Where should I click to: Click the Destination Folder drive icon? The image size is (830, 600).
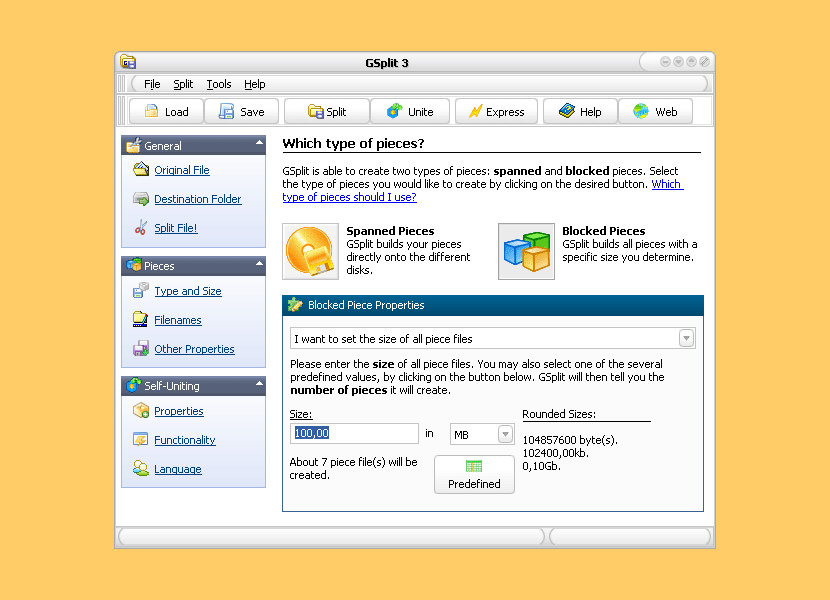[141, 199]
